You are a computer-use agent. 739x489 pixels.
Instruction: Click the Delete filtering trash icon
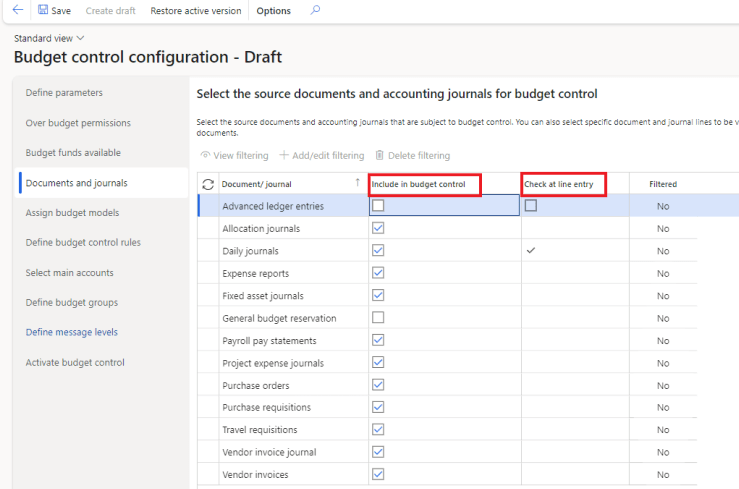coord(379,155)
